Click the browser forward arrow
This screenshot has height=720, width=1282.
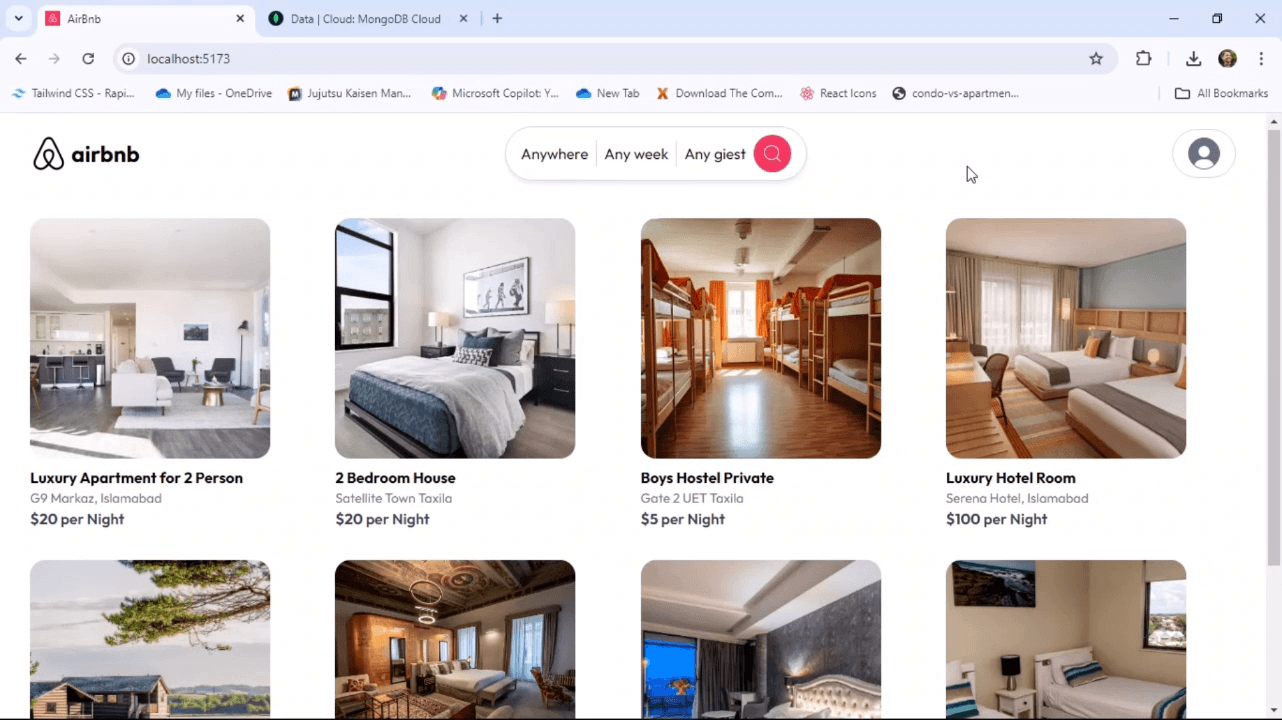[54, 59]
